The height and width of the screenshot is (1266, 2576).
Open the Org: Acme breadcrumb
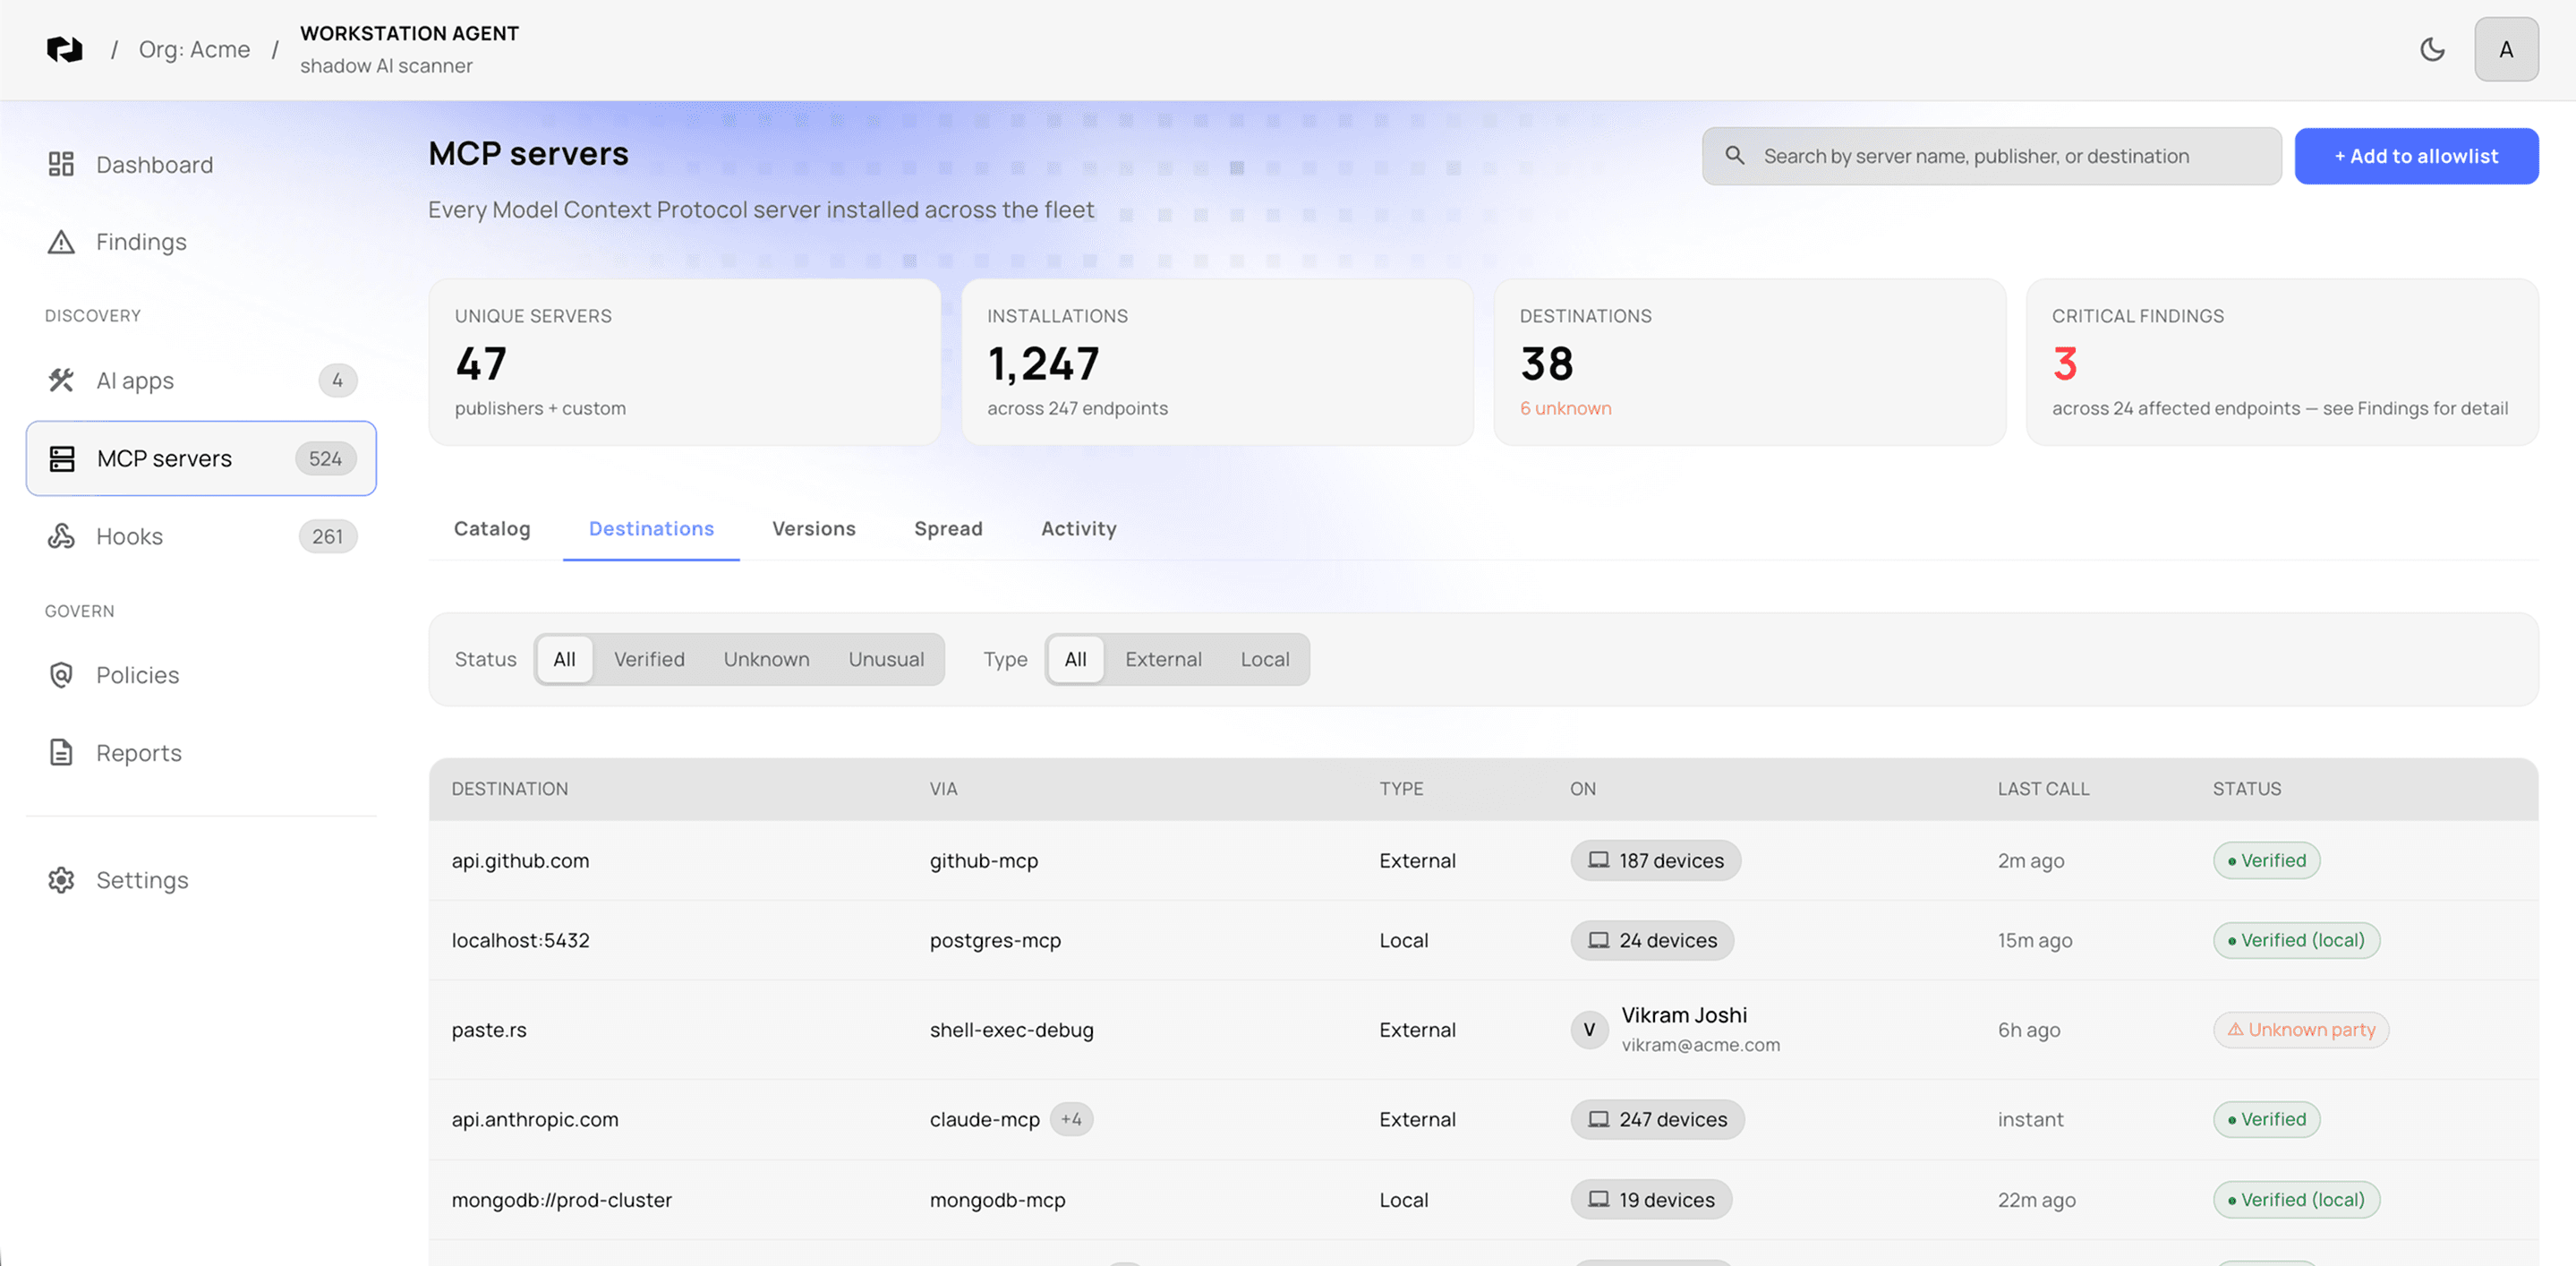coord(194,49)
